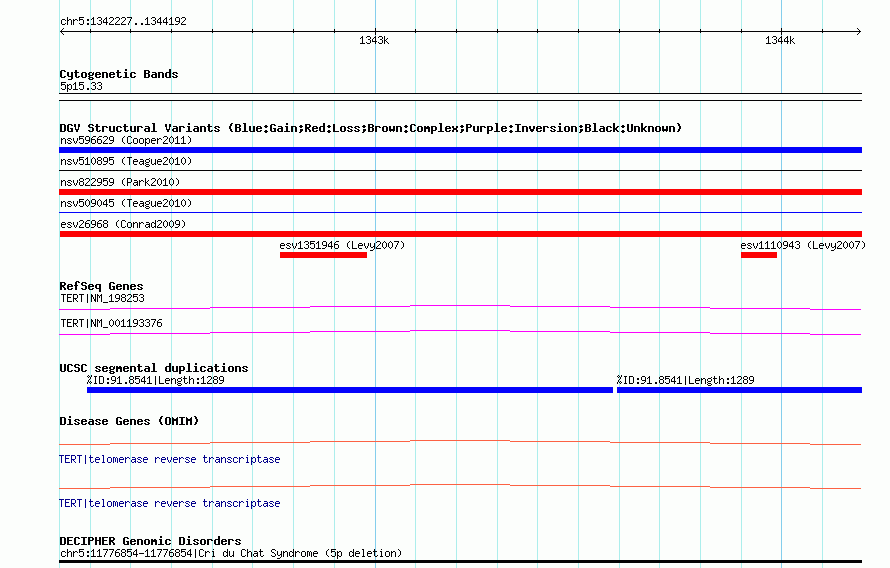Click the right arrowhead of the ruler
Screen dimensions: 890x568
[x=859, y=32]
